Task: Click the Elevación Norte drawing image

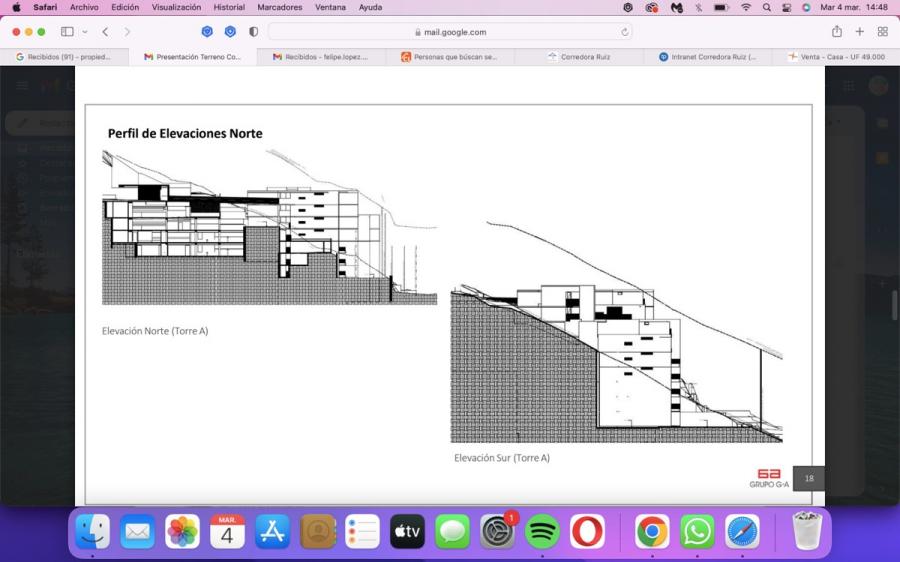Action: (269, 227)
